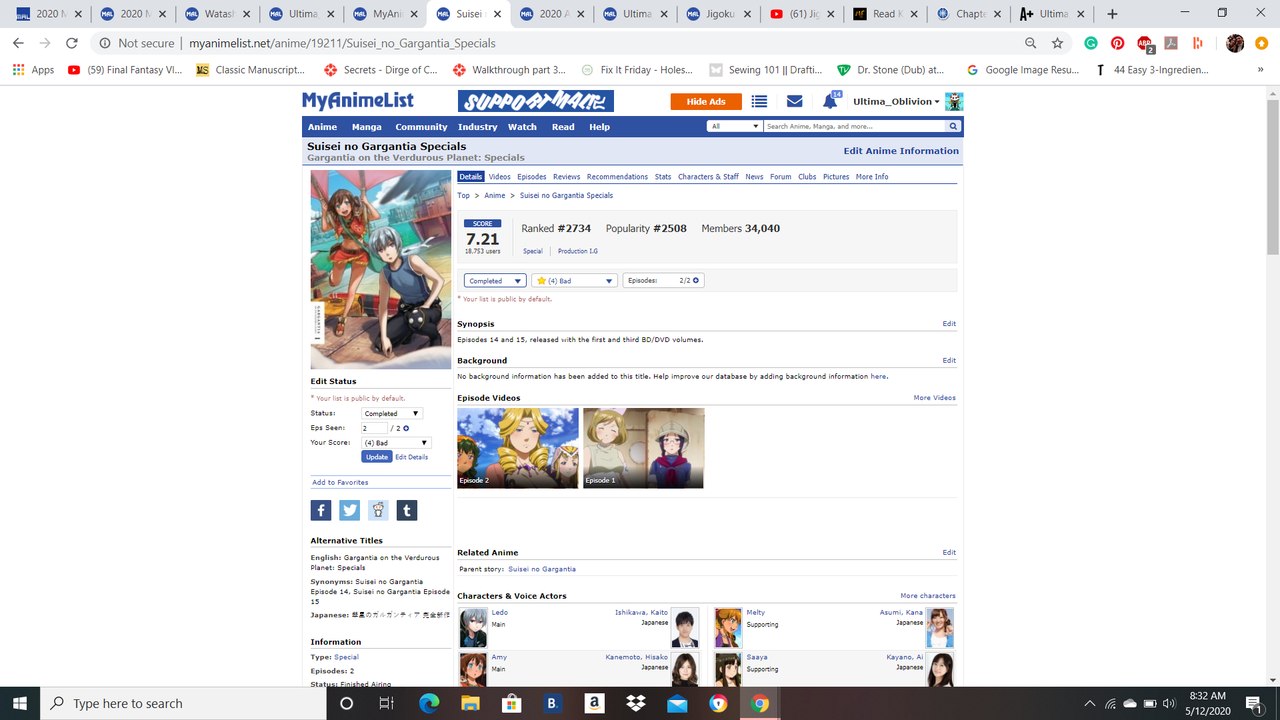The width and height of the screenshot is (1280, 720).
Task: Open Edit Details link
Action: click(x=411, y=457)
